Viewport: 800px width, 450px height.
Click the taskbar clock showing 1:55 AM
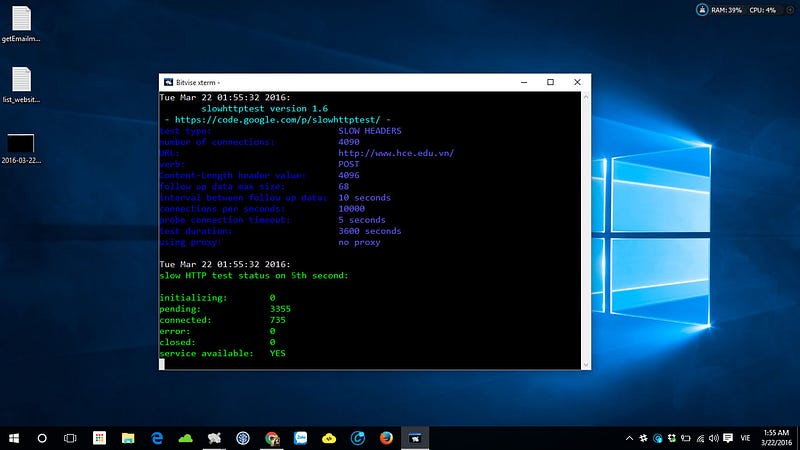pos(776,438)
